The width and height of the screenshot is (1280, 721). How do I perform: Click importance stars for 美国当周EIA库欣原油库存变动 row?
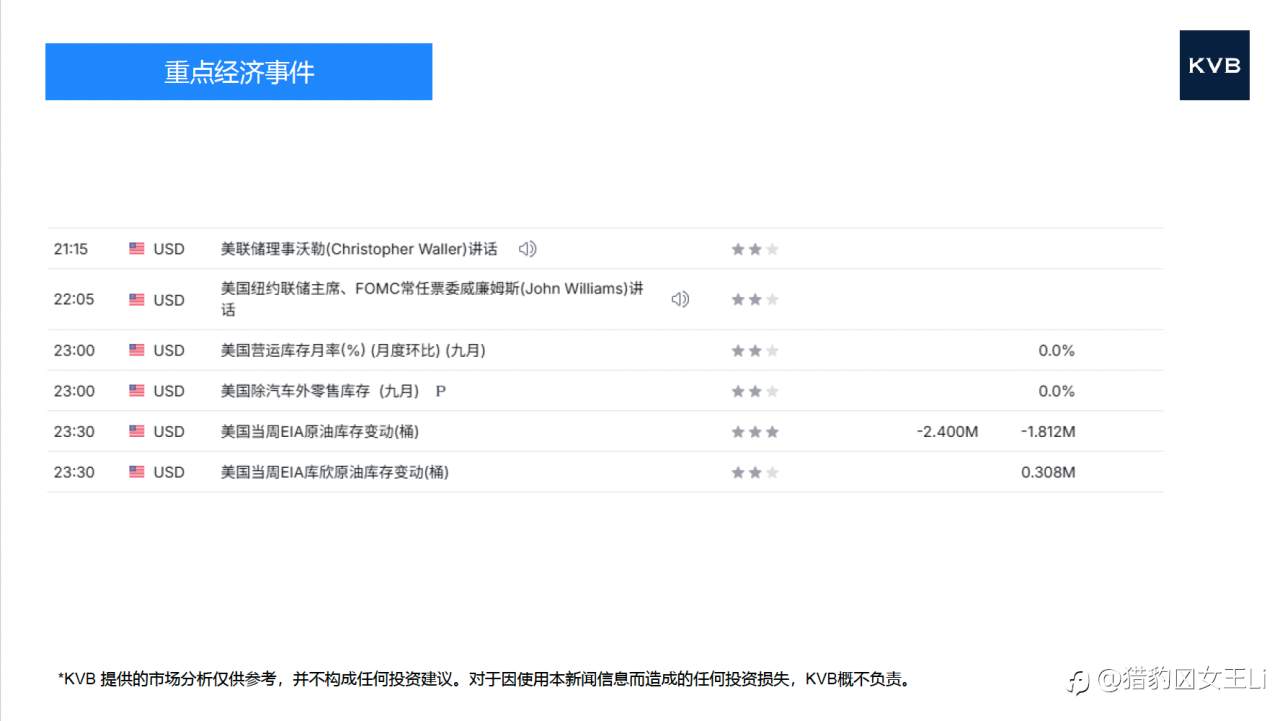755,472
